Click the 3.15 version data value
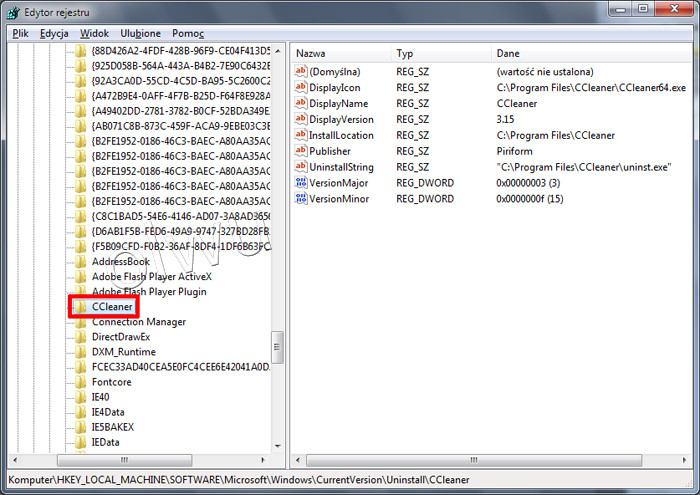Viewport: 700px width, 495px height. click(505, 119)
